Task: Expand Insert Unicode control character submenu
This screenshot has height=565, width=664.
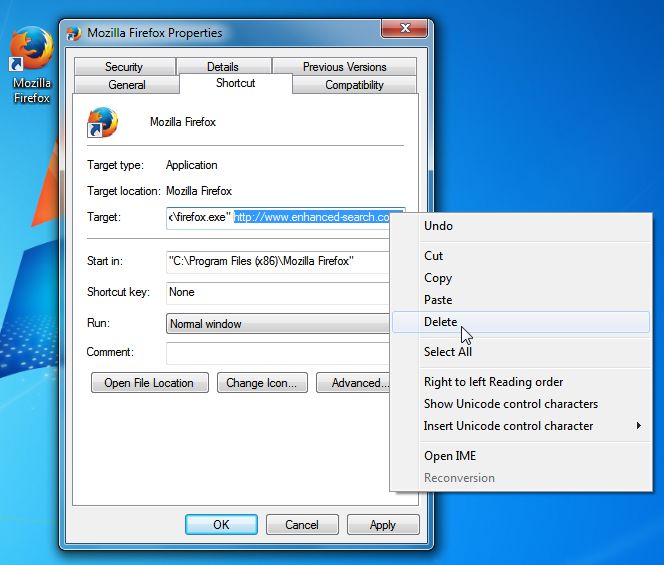Action: pos(521,426)
